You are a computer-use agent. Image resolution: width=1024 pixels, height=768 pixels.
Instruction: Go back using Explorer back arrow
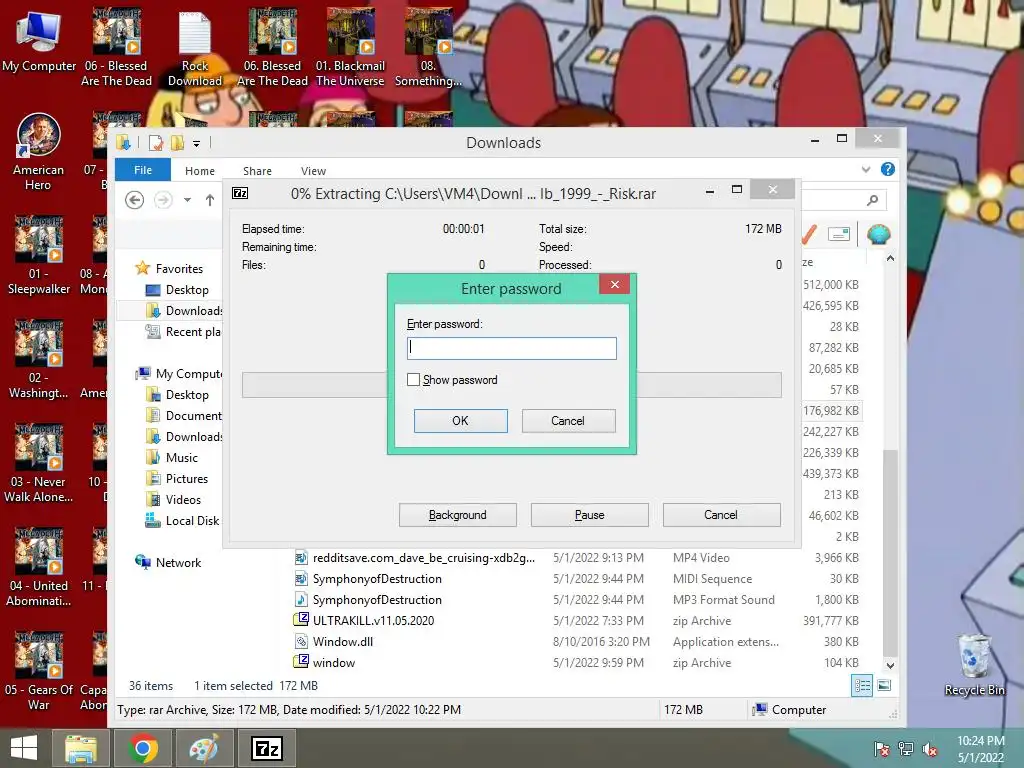point(135,200)
